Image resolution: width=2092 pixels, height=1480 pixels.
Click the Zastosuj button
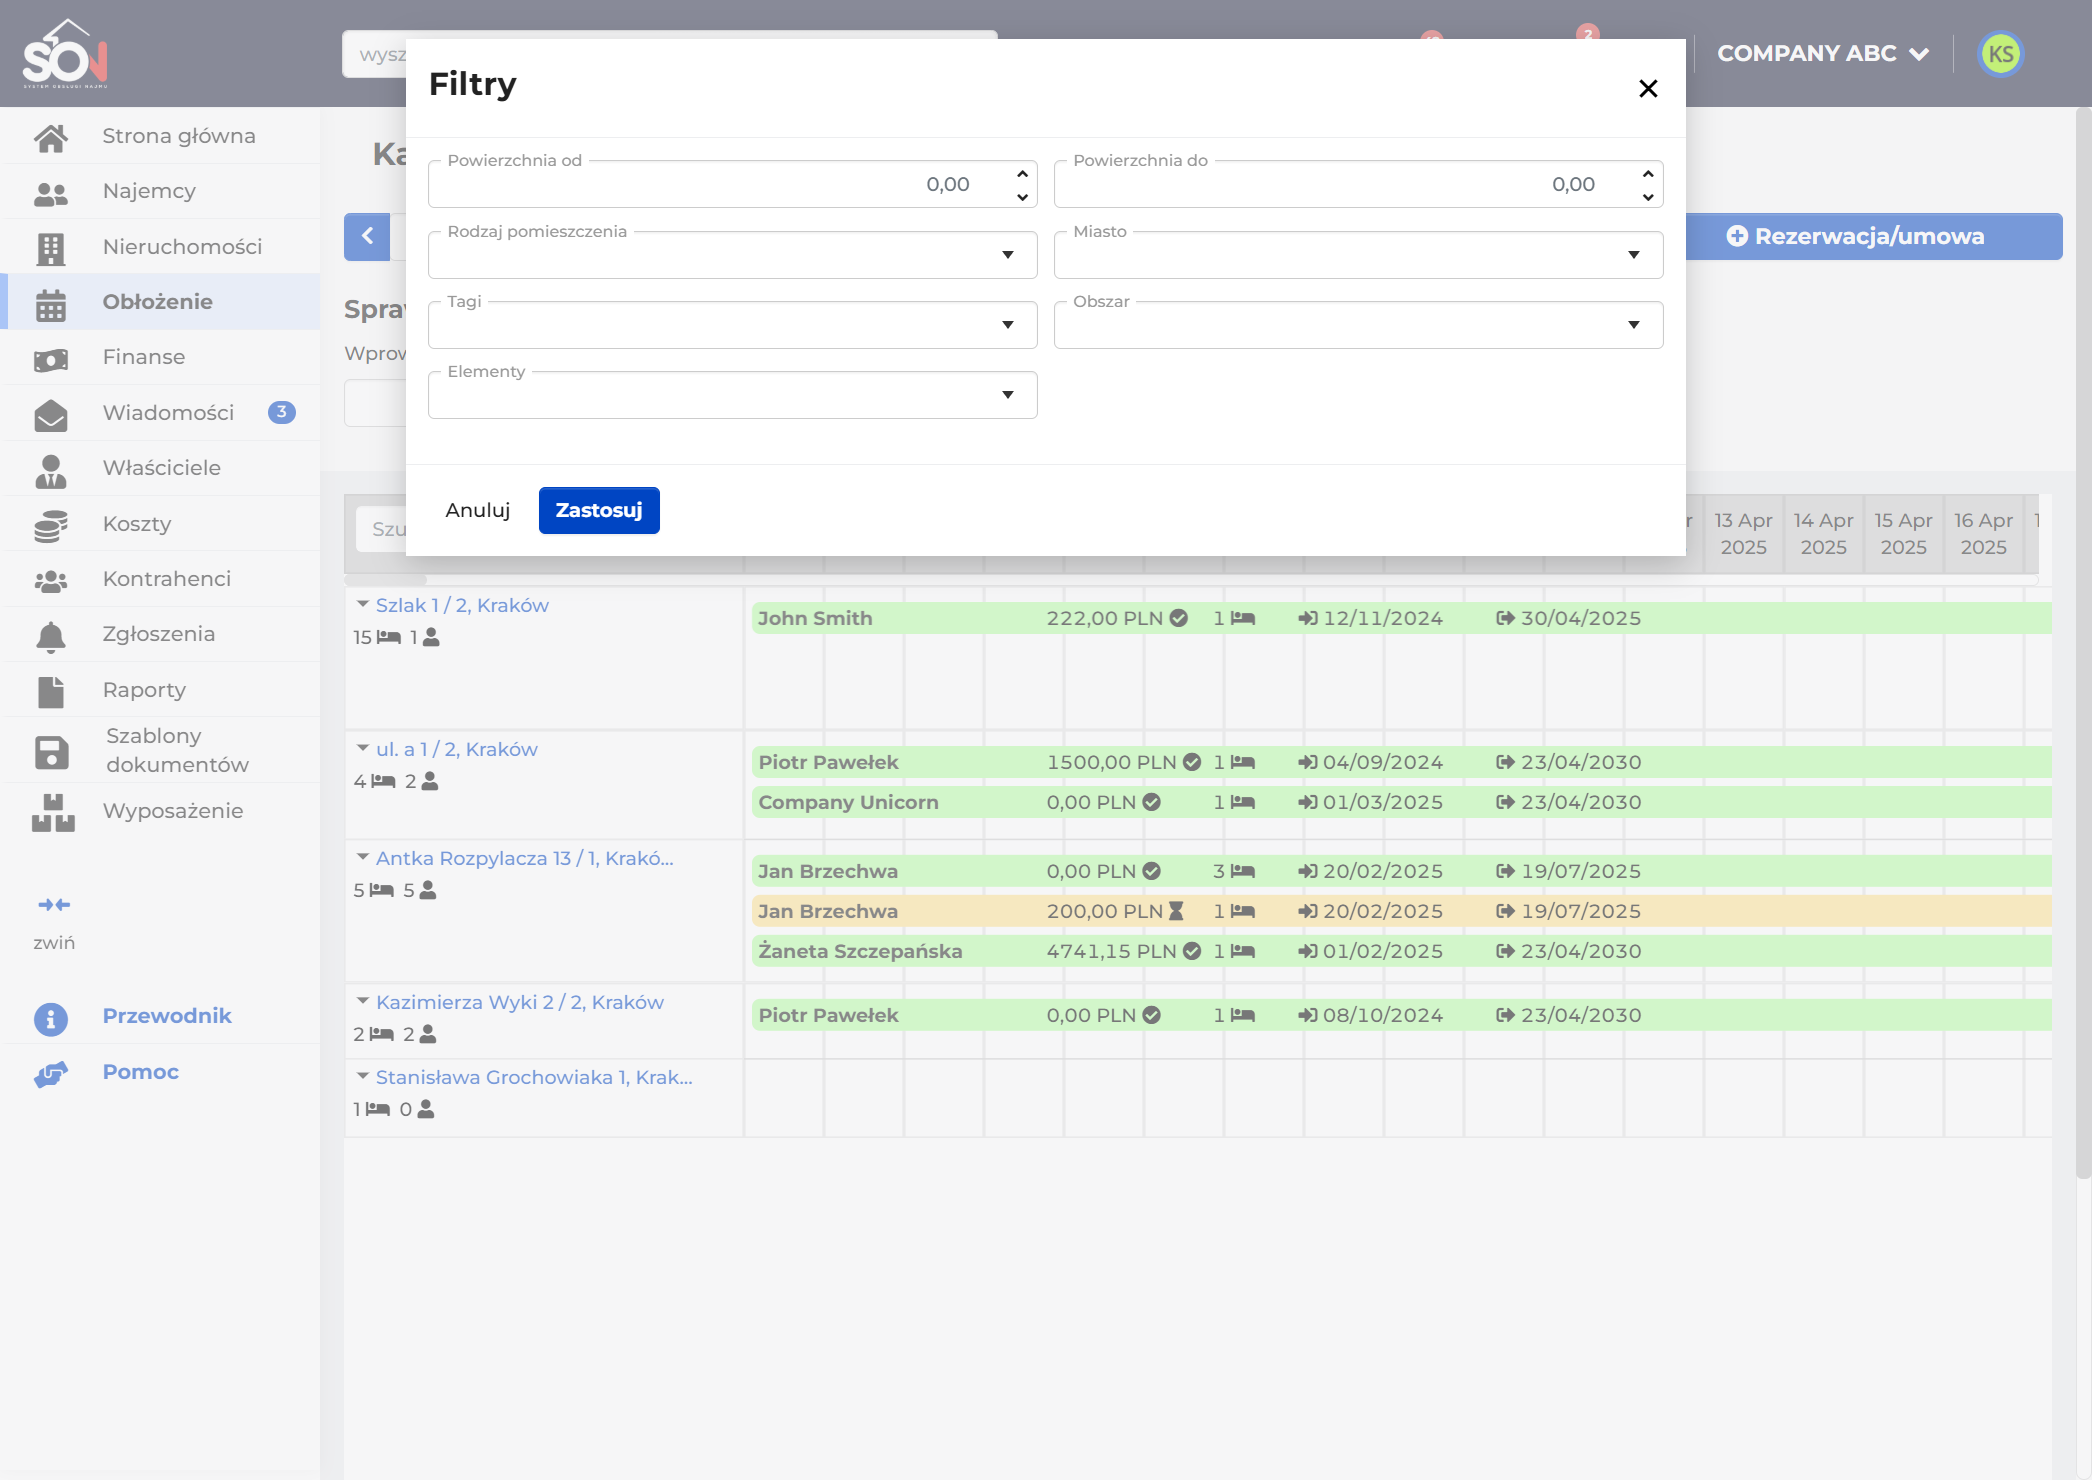pyautogui.click(x=599, y=510)
